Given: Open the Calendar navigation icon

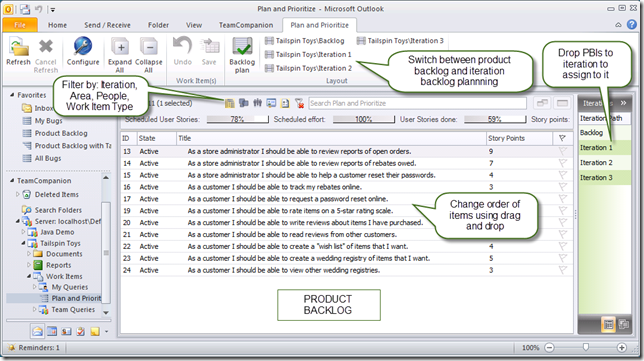Looking at the screenshot, I should click(52, 331).
